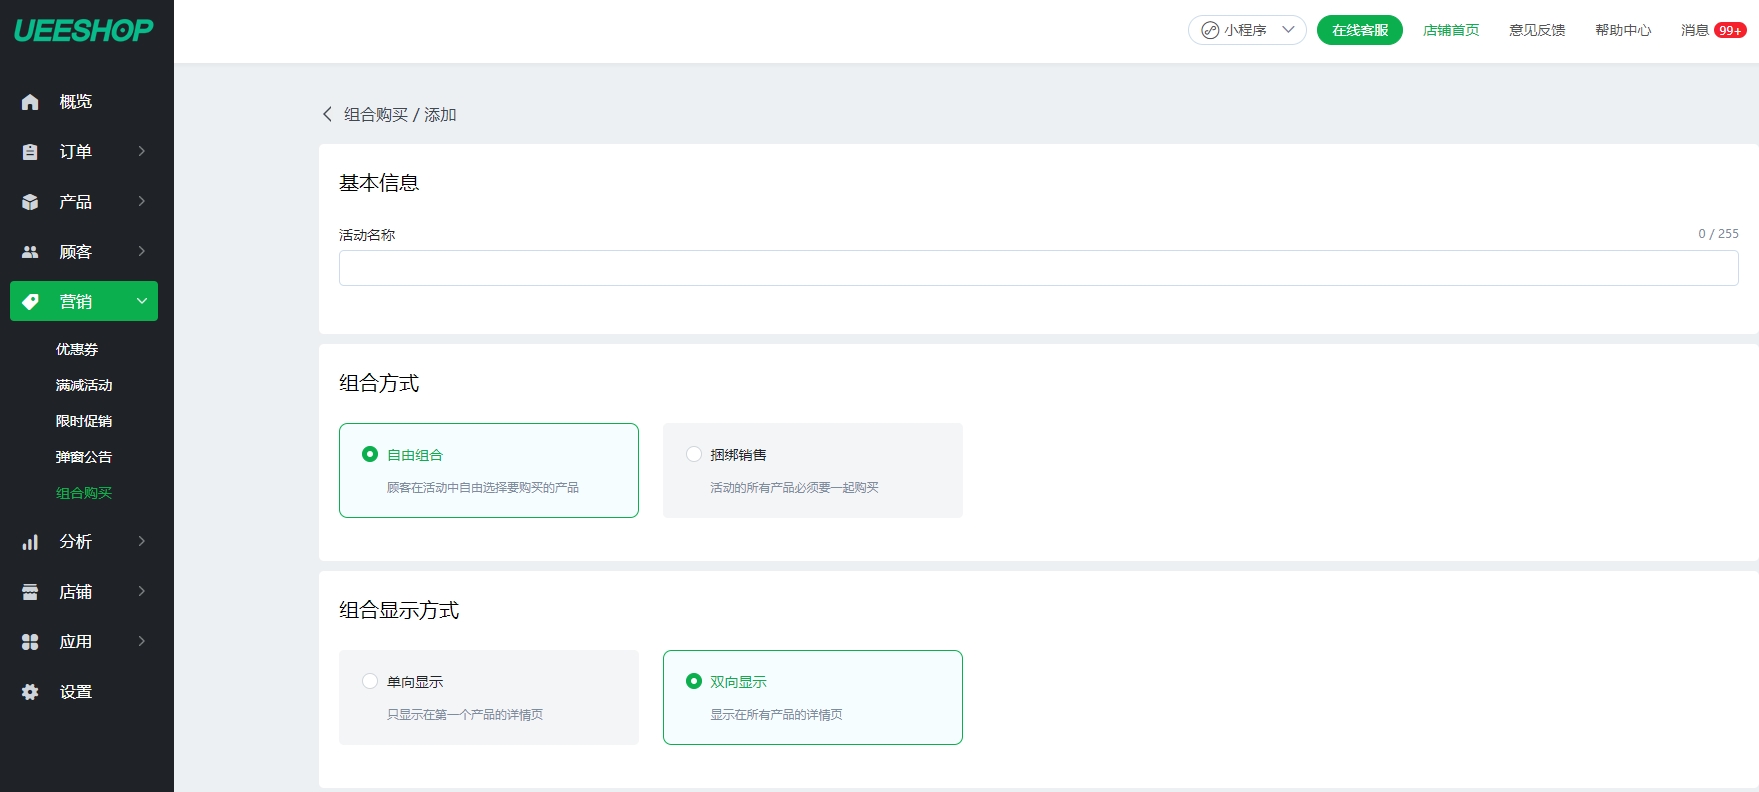Click the 基本信息 section heading
The image size is (1759, 792).
tap(379, 183)
